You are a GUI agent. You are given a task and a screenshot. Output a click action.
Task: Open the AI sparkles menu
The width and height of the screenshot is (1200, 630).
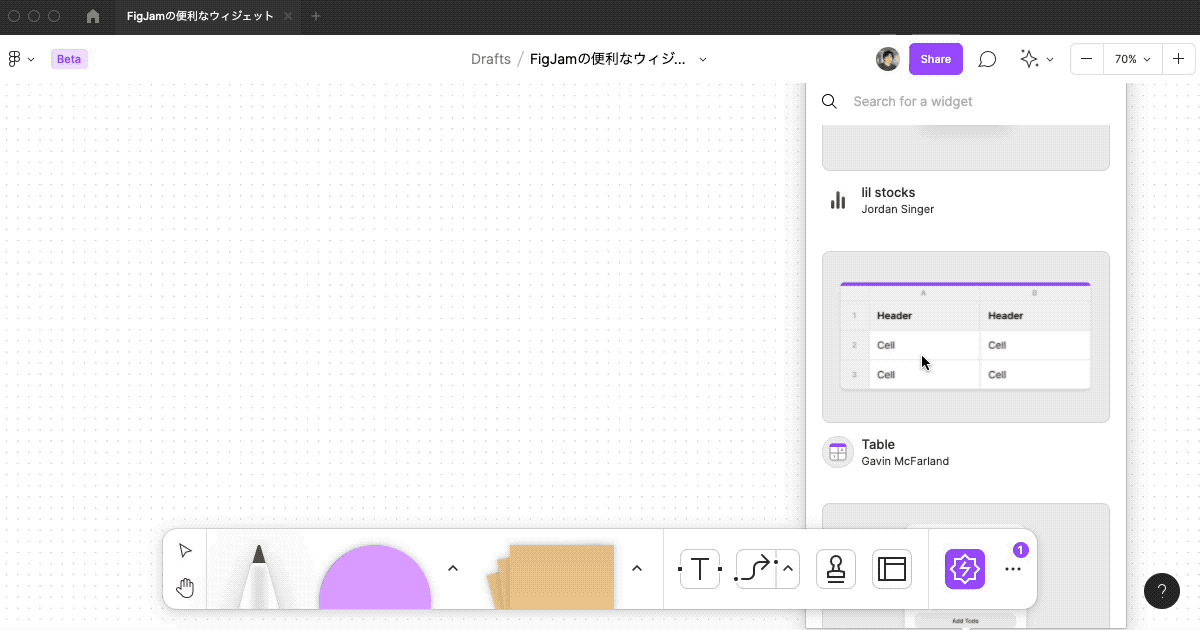1036,59
